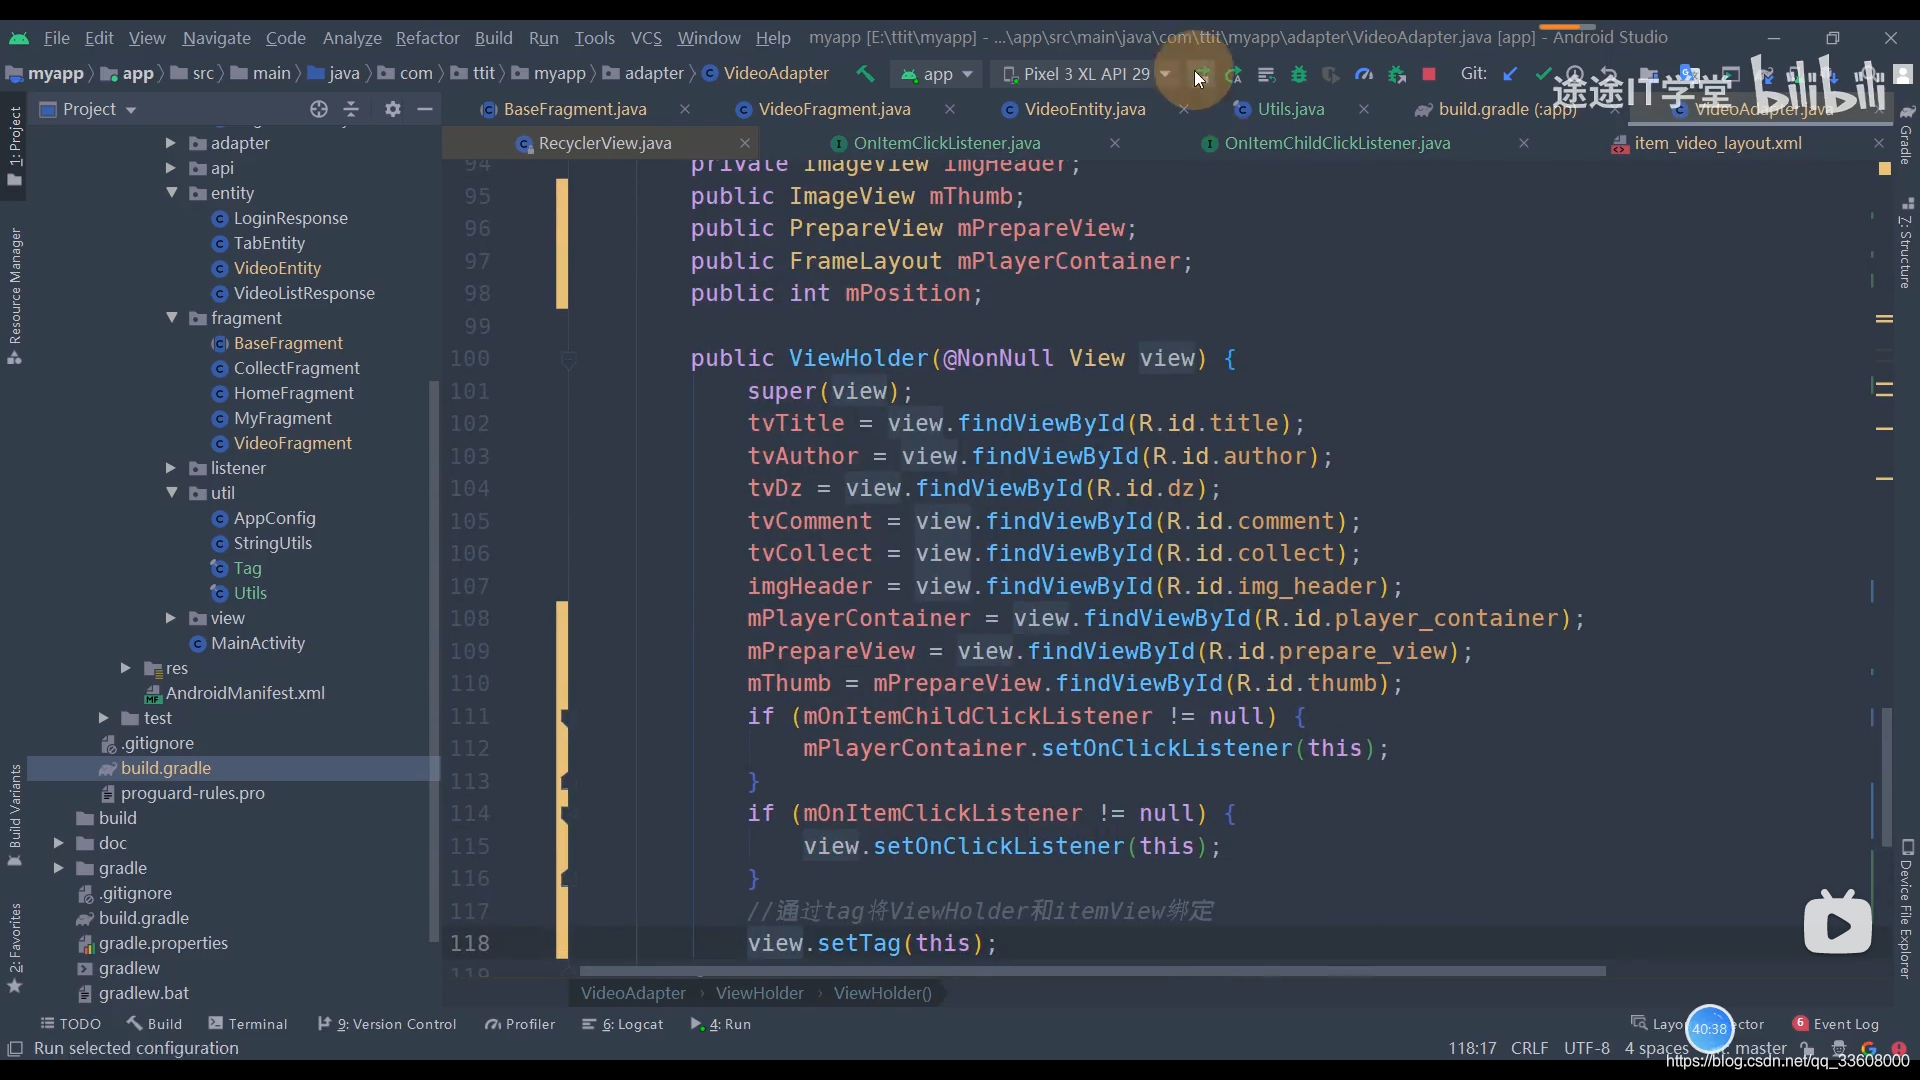Close the OnItemClickListener.java tab
Image resolution: width=1920 pixels, height=1080 pixels.
point(1114,143)
